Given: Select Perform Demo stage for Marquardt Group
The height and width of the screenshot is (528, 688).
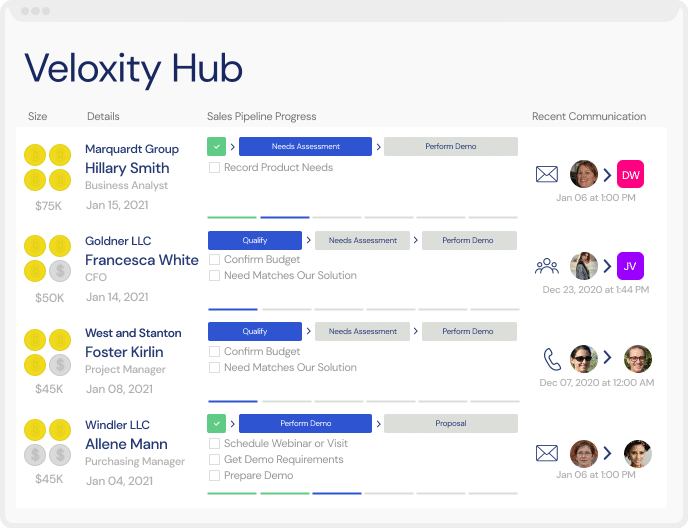Looking at the screenshot, I should [451, 147].
